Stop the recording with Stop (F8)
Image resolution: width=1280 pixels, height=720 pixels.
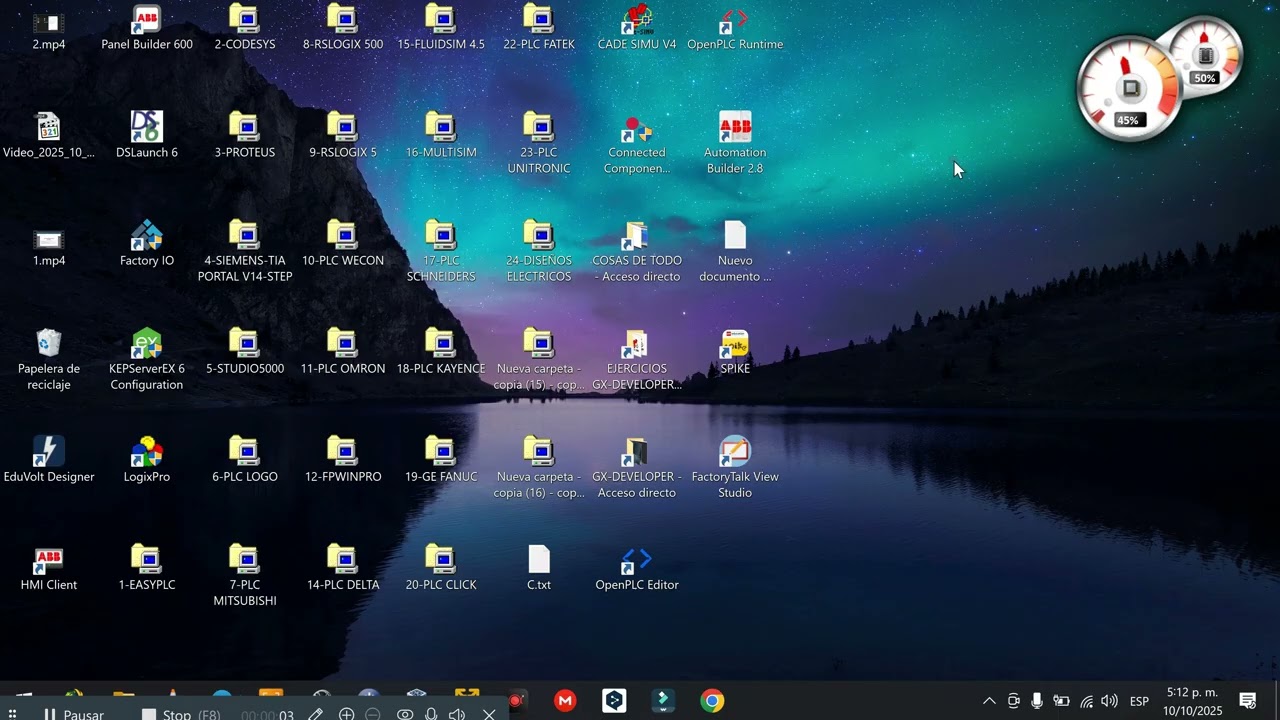(x=180, y=714)
